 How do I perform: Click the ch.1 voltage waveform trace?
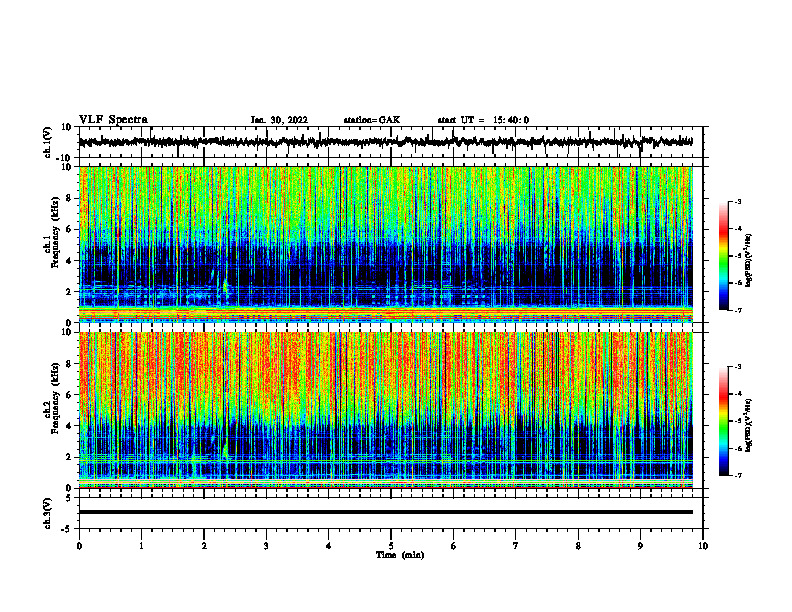(x=385, y=142)
